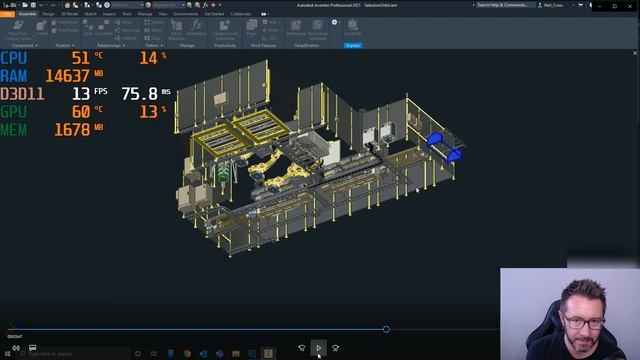Image resolution: width=640 pixels, height=360 pixels.
Task: Click the skip back button
Action: coord(302,348)
